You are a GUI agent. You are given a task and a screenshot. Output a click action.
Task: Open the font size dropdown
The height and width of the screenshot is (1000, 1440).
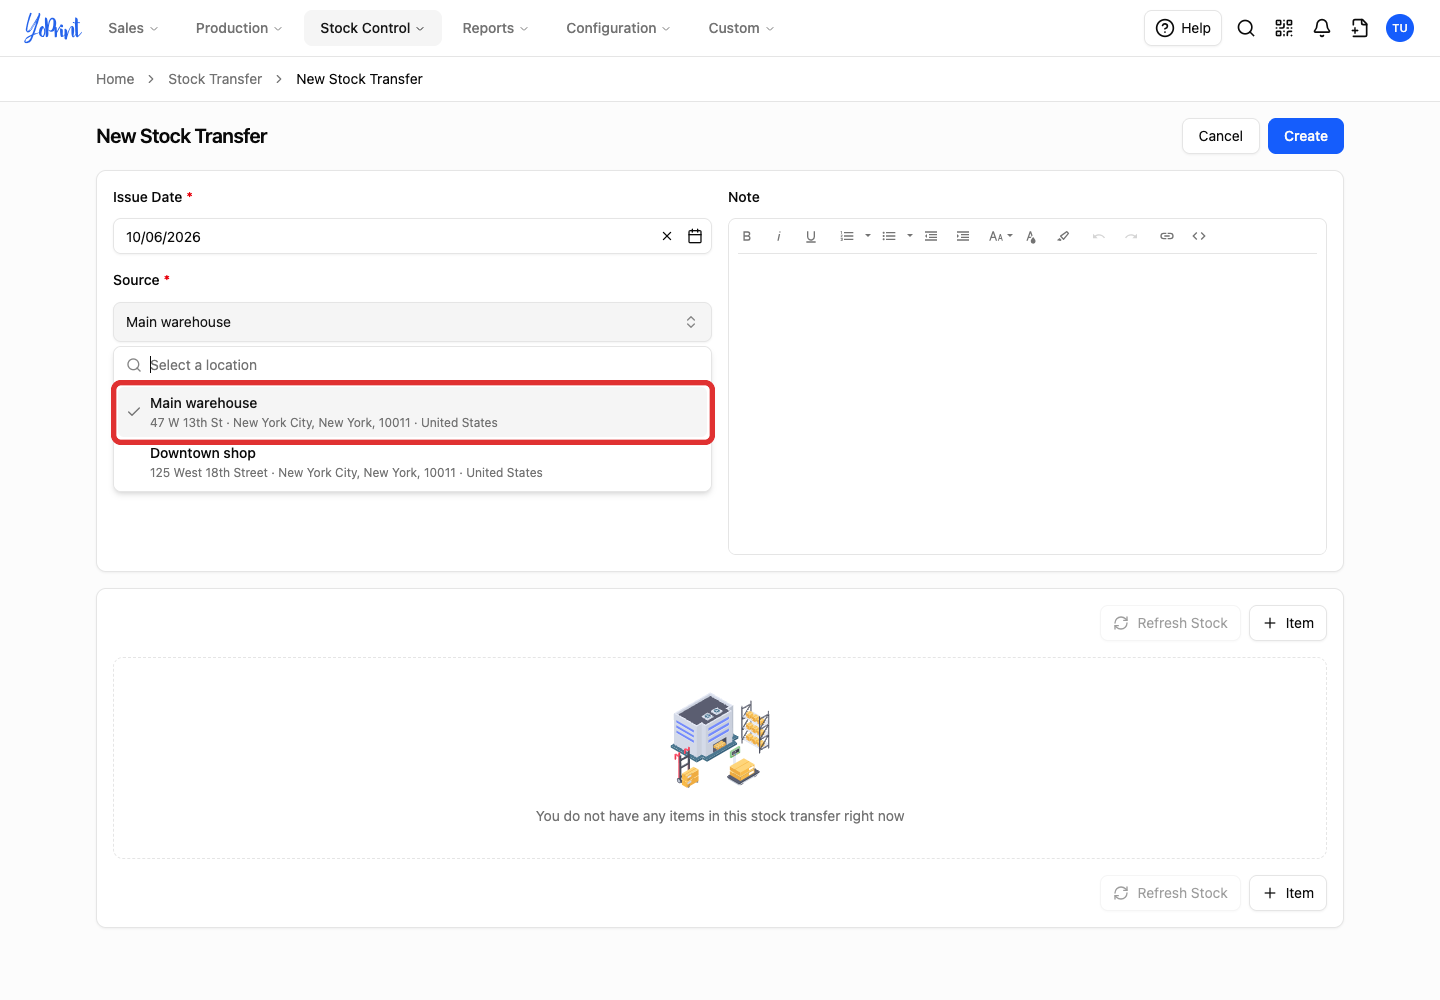click(x=1000, y=236)
